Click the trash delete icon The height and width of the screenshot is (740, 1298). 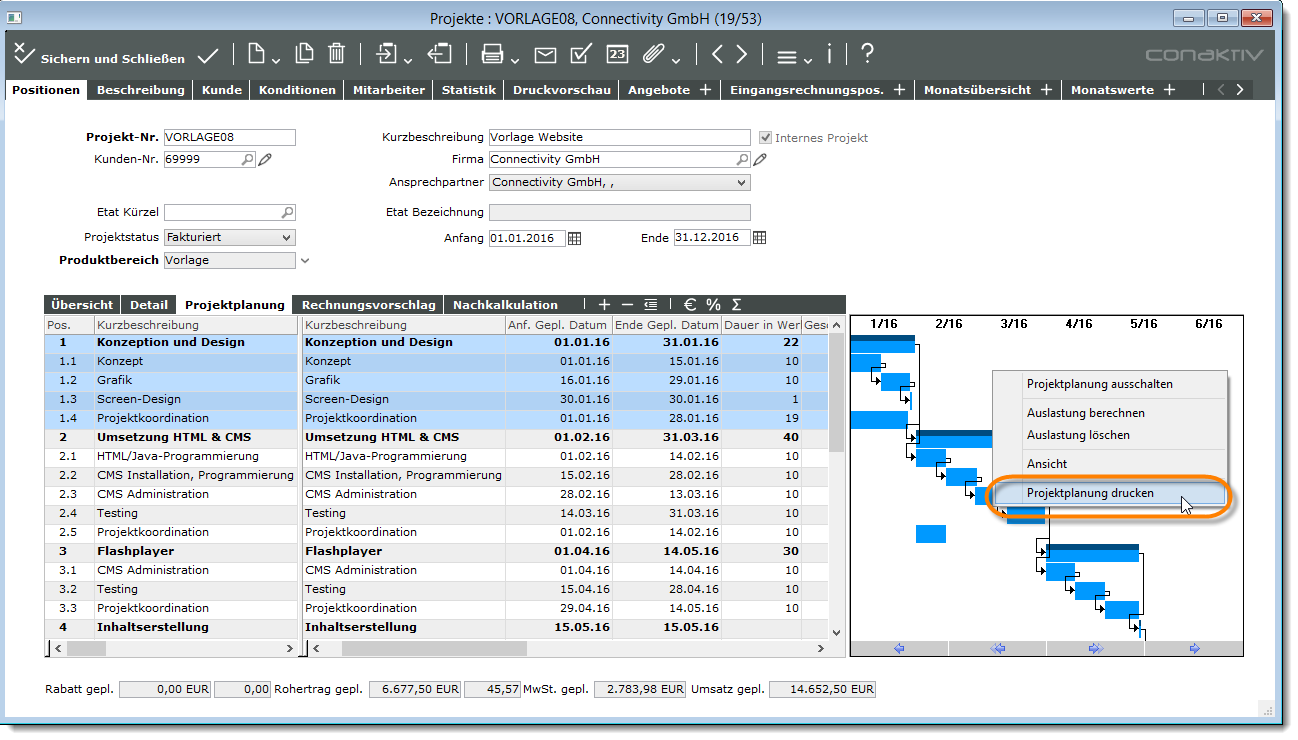[x=338, y=55]
